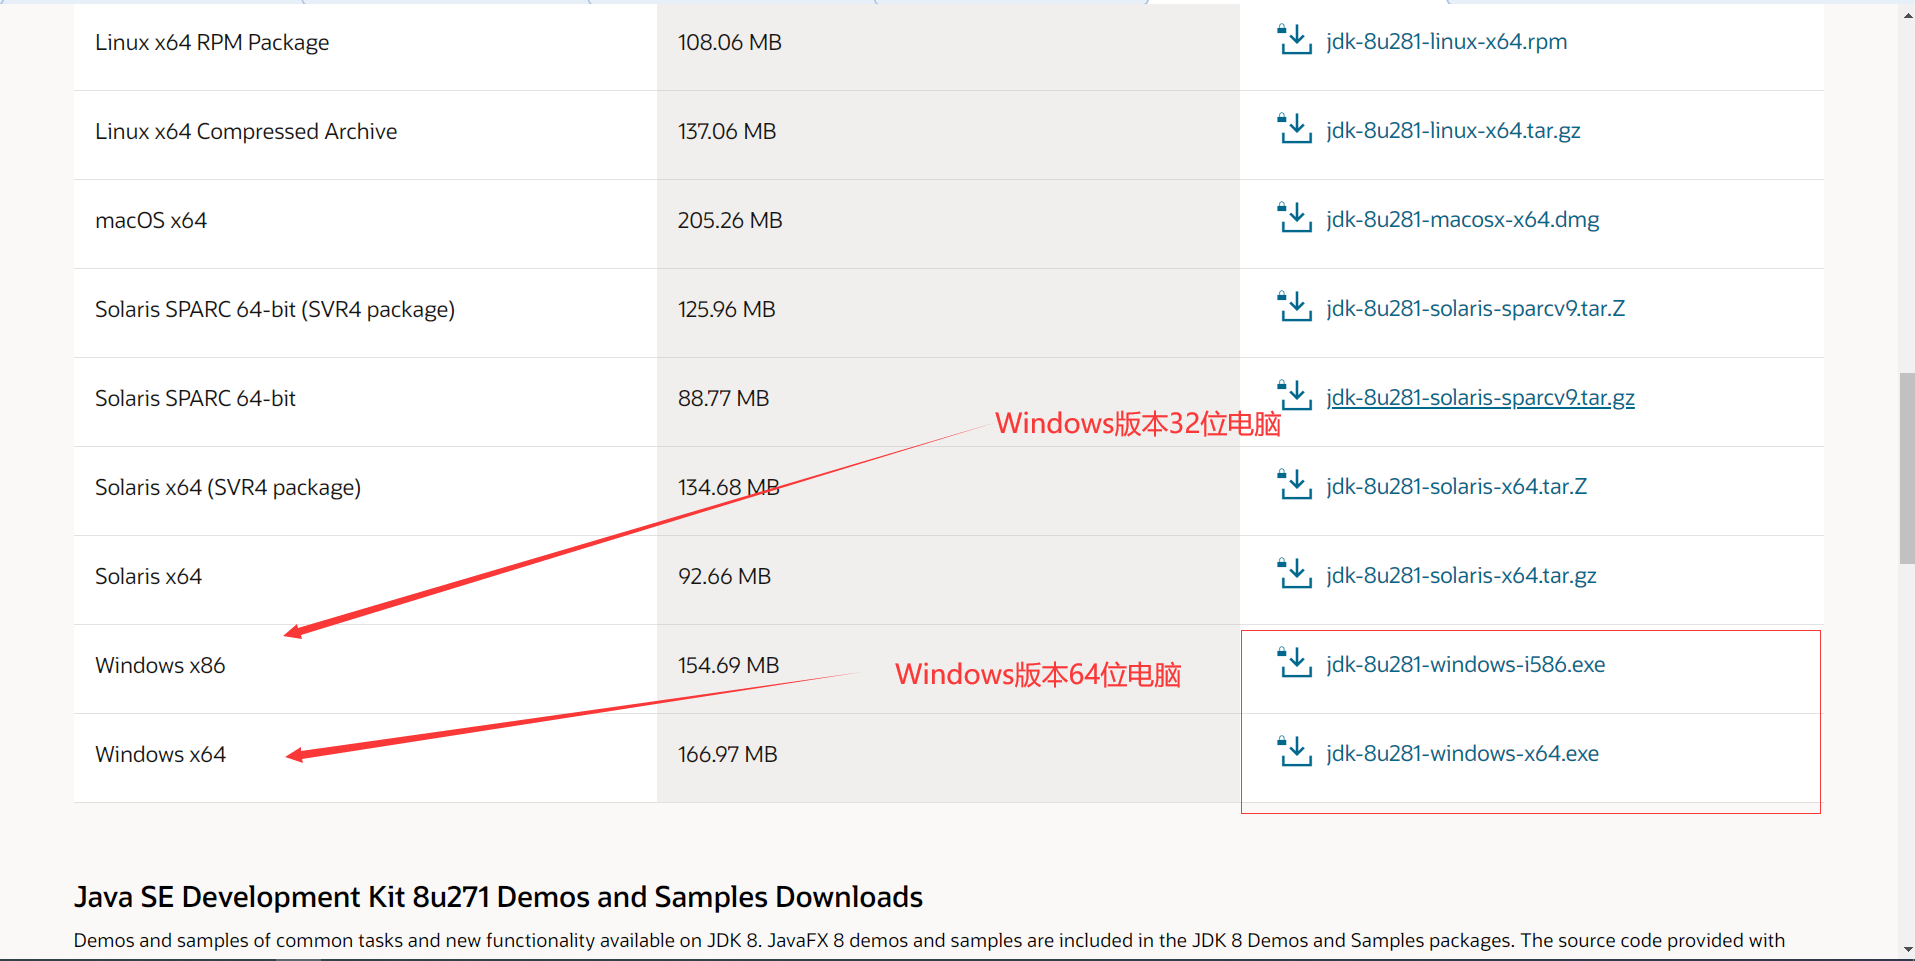Click the 154.69 MB size value
The width and height of the screenshot is (1915, 961).
(x=728, y=666)
